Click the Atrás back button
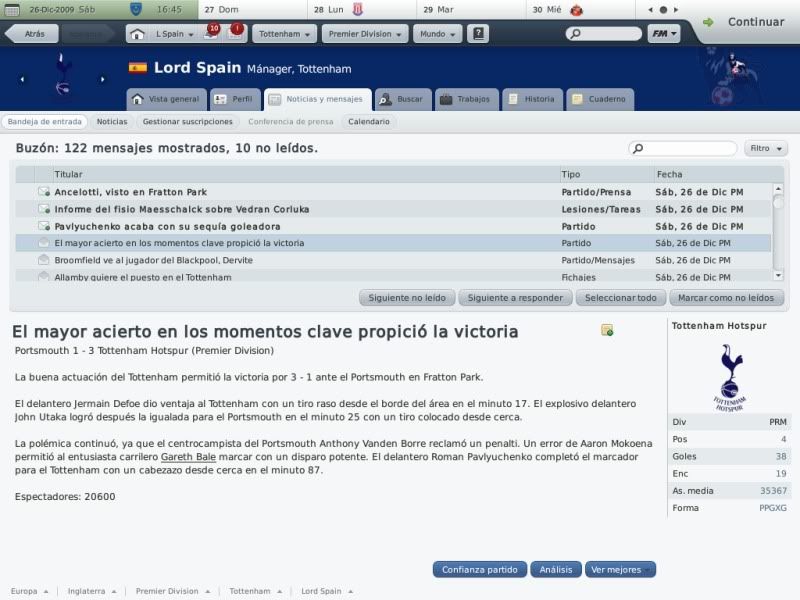The height and width of the screenshot is (600, 800). click(32, 34)
